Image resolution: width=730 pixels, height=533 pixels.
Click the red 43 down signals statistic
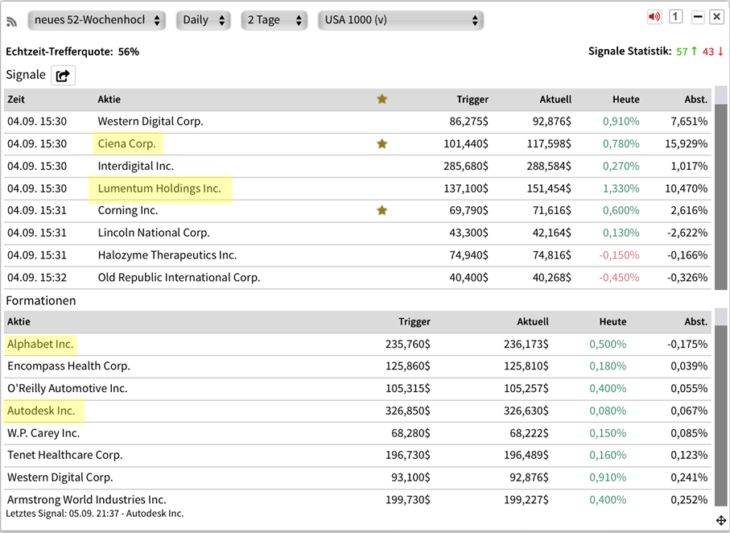713,51
